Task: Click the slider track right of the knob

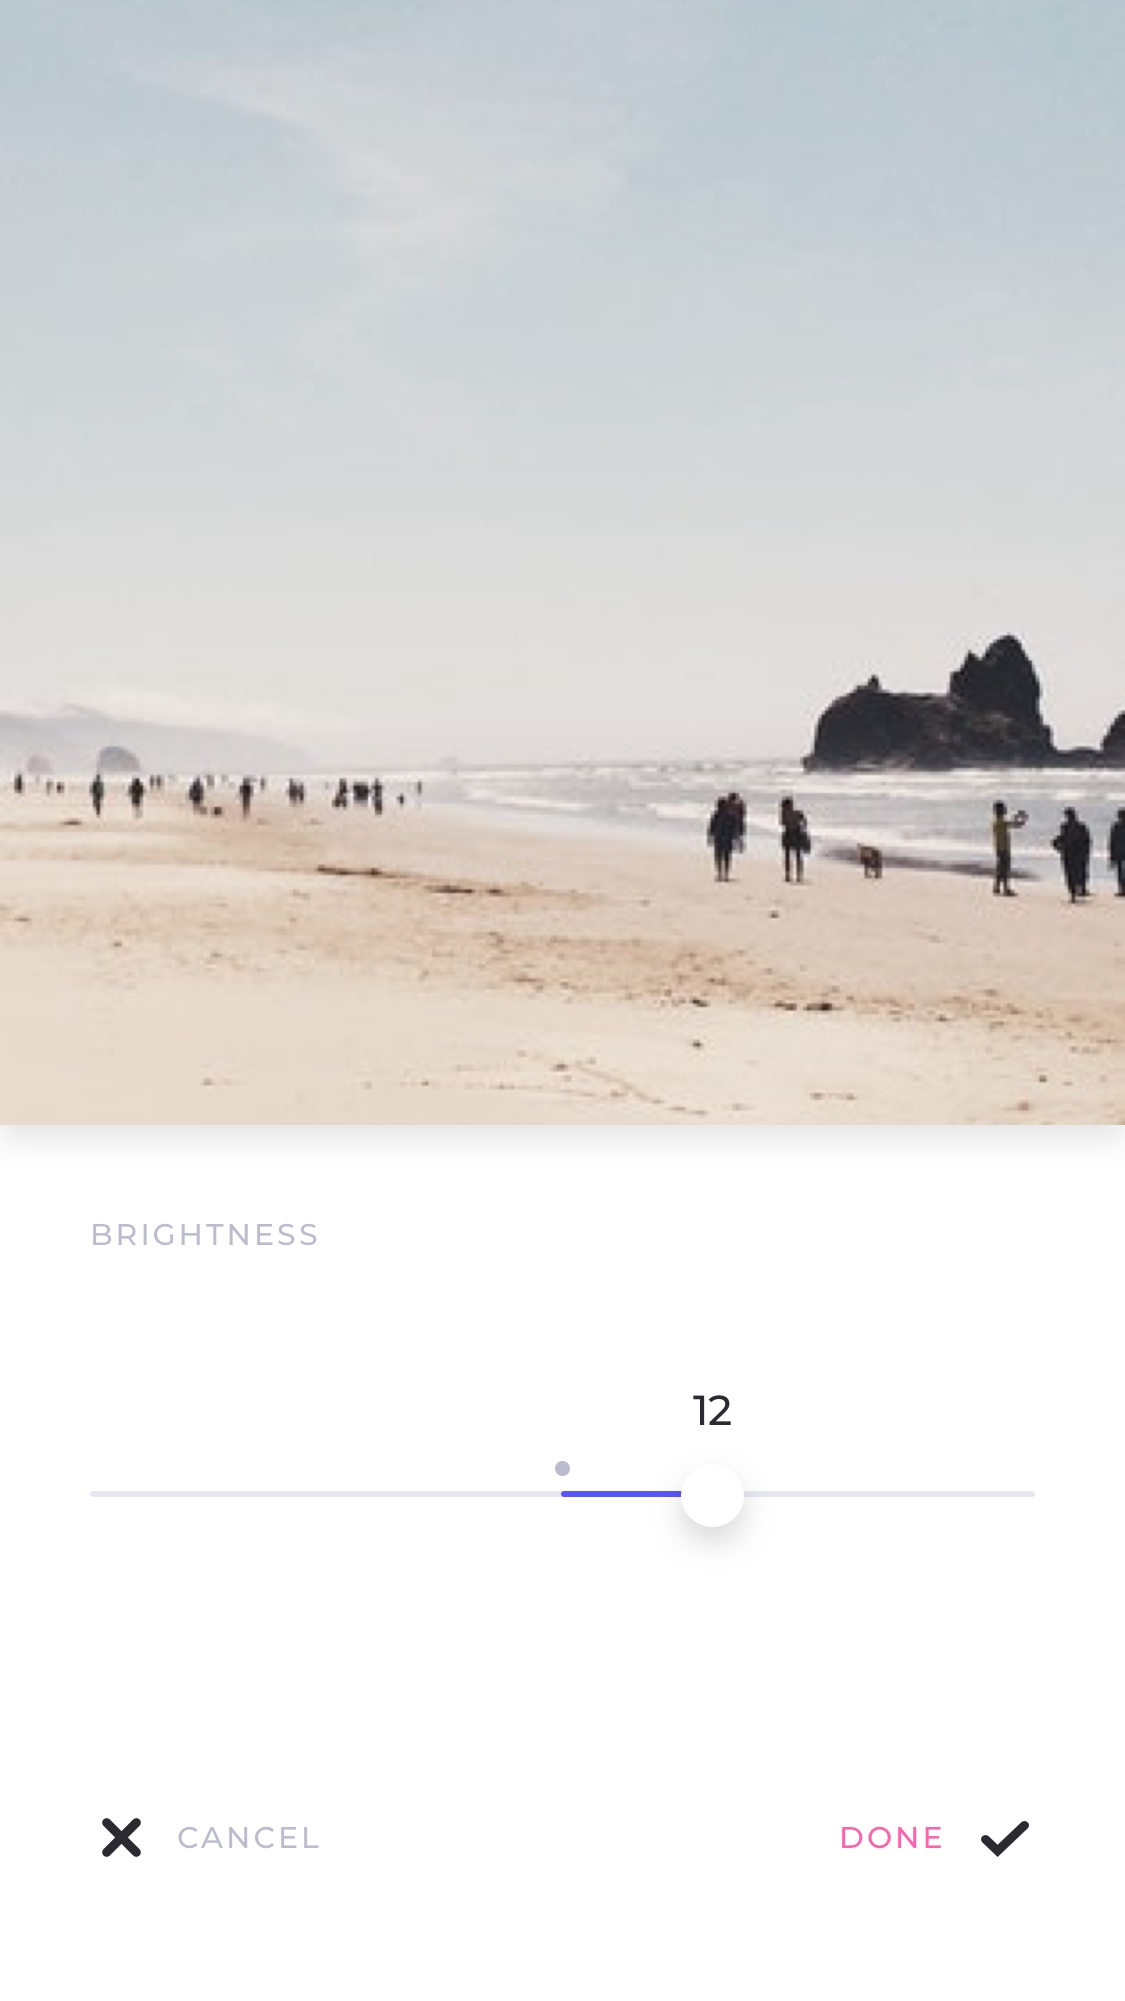Action: point(889,1494)
